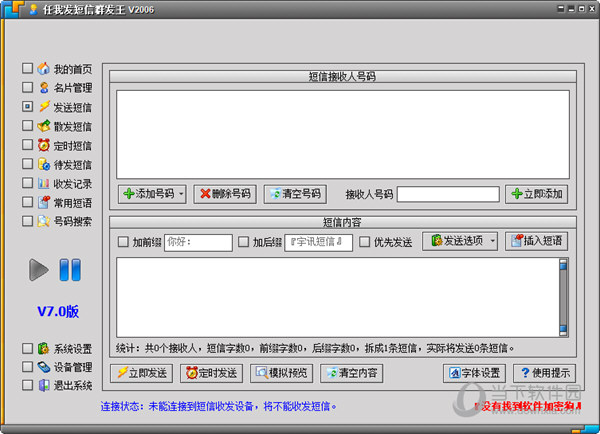
Task: Click the 定时发送 button
Action: pyautogui.click(x=212, y=373)
